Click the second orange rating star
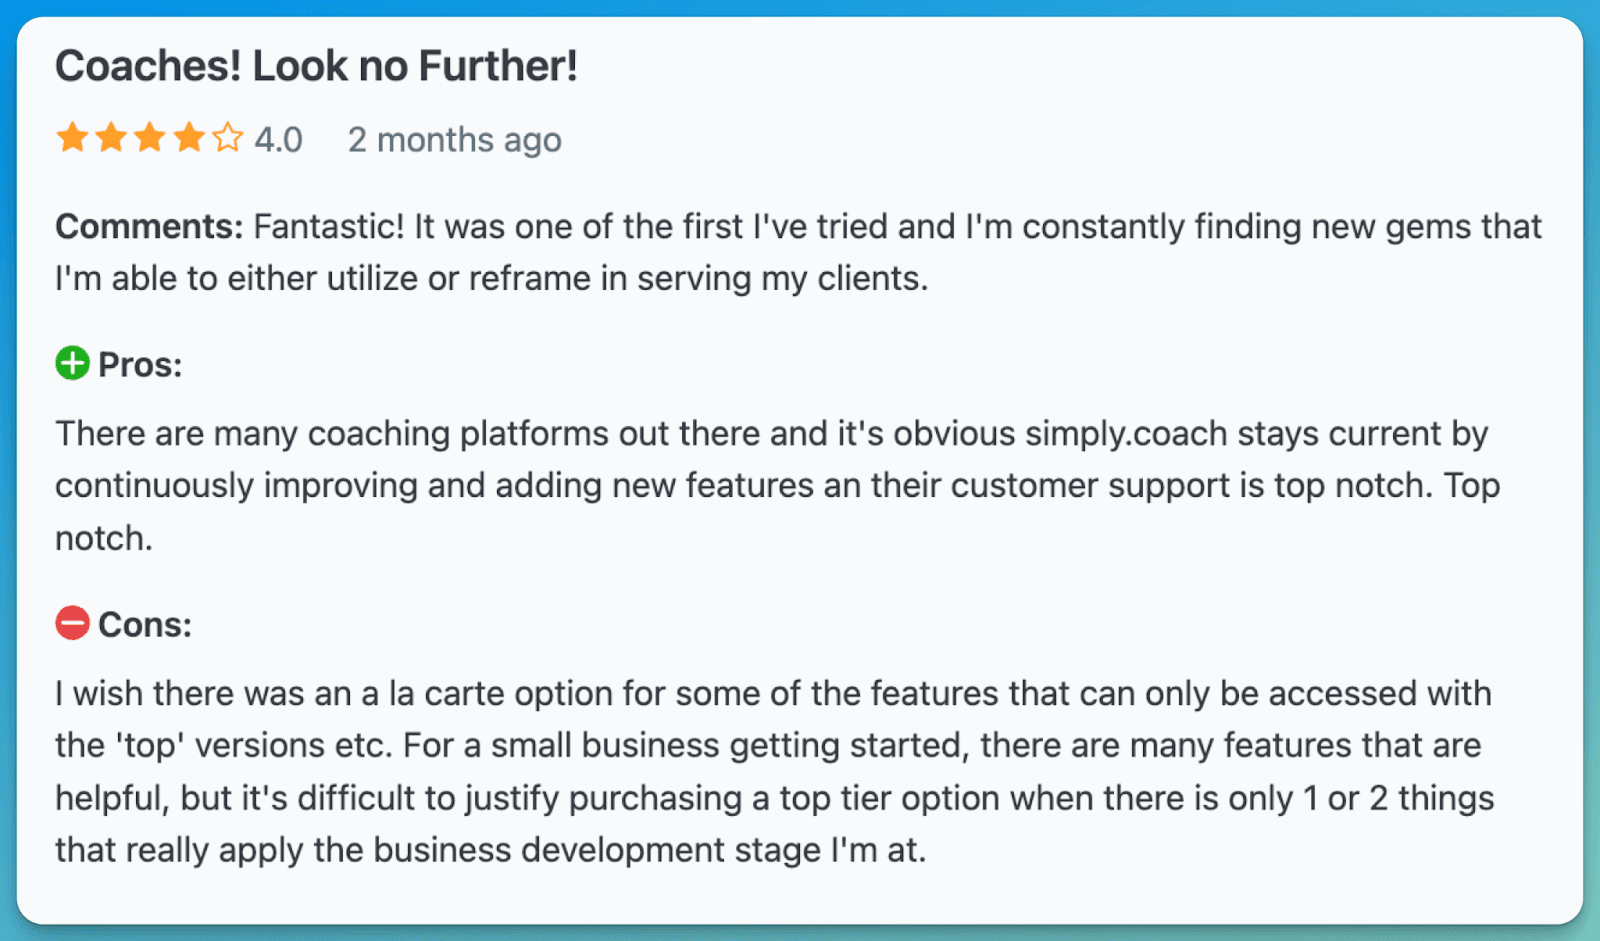 [111, 138]
